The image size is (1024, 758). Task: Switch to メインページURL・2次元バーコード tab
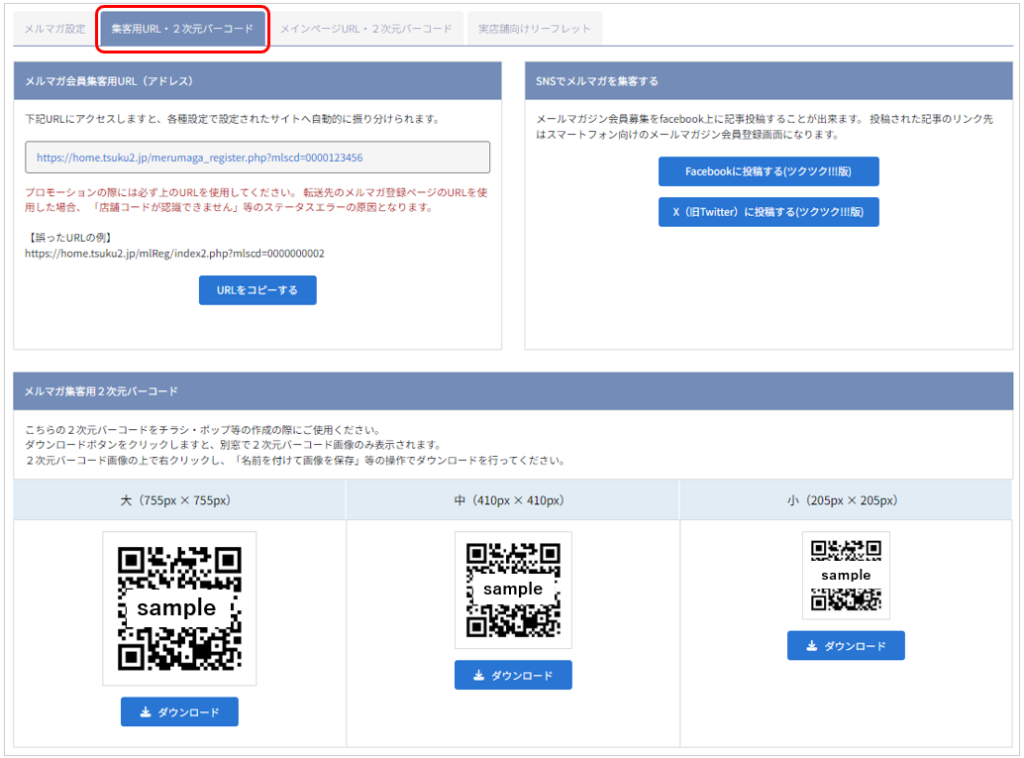[x=366, y=29]
